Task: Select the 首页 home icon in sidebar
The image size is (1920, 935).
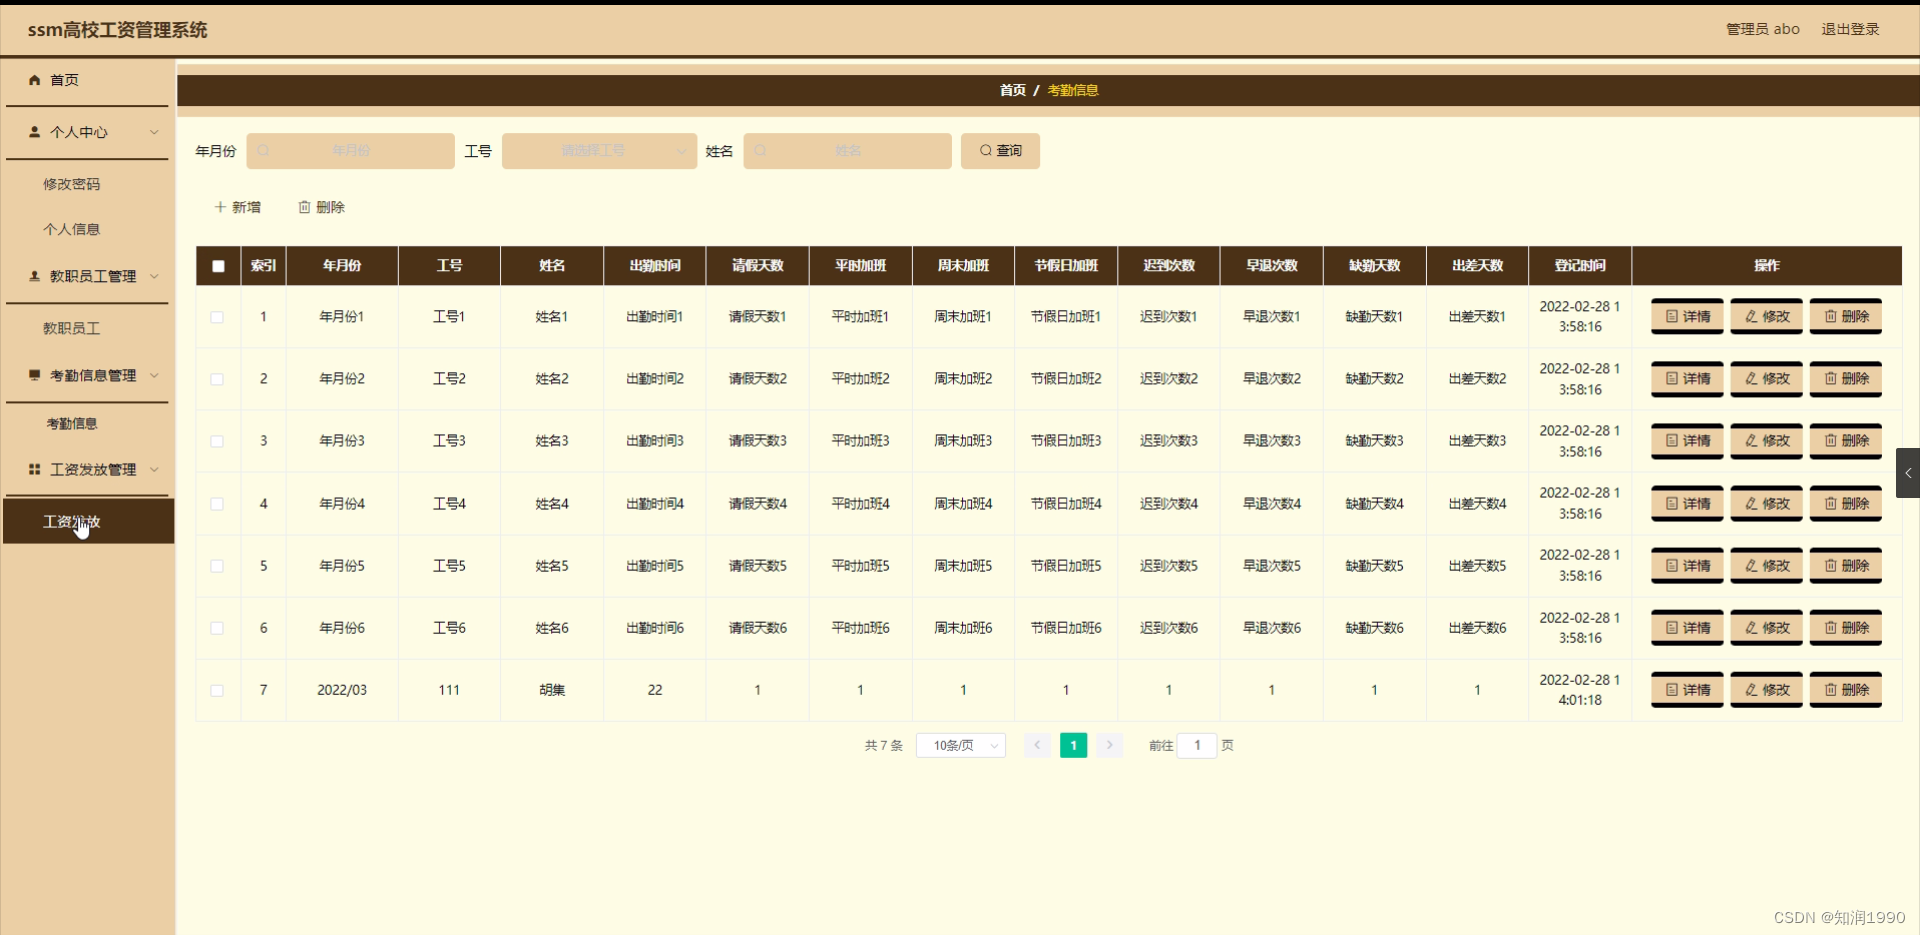Action: [35, 80]
